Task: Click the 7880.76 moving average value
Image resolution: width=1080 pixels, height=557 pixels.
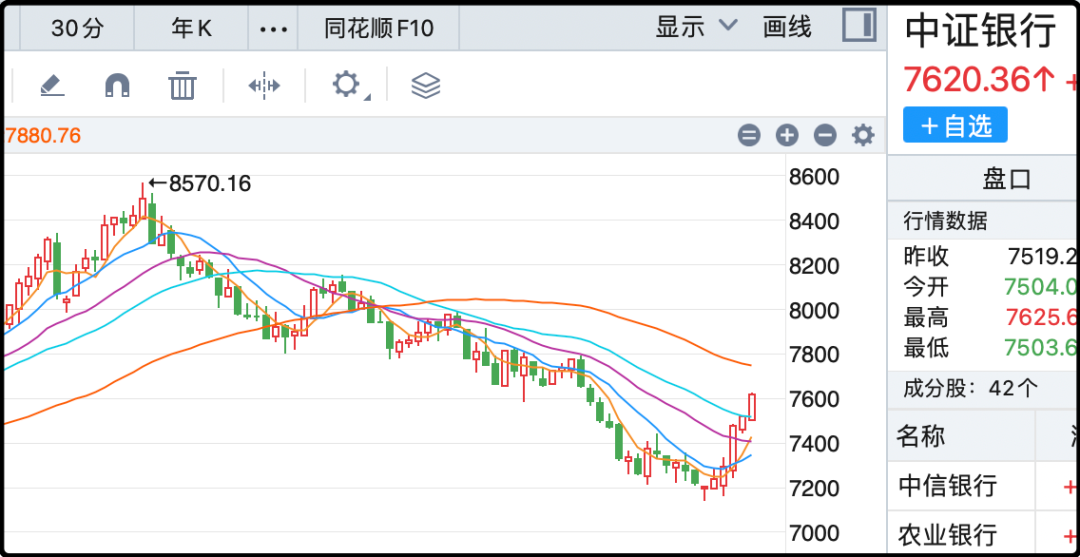Action: pos(43,136)
